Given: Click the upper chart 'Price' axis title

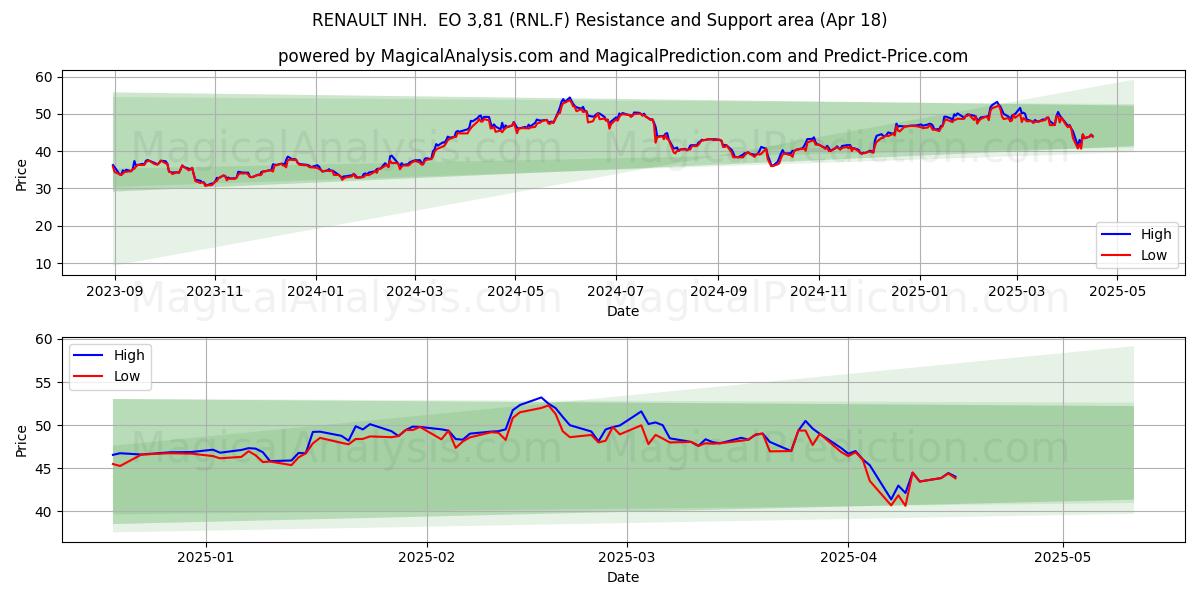Looking at the screenshot, I should point(22,173).
